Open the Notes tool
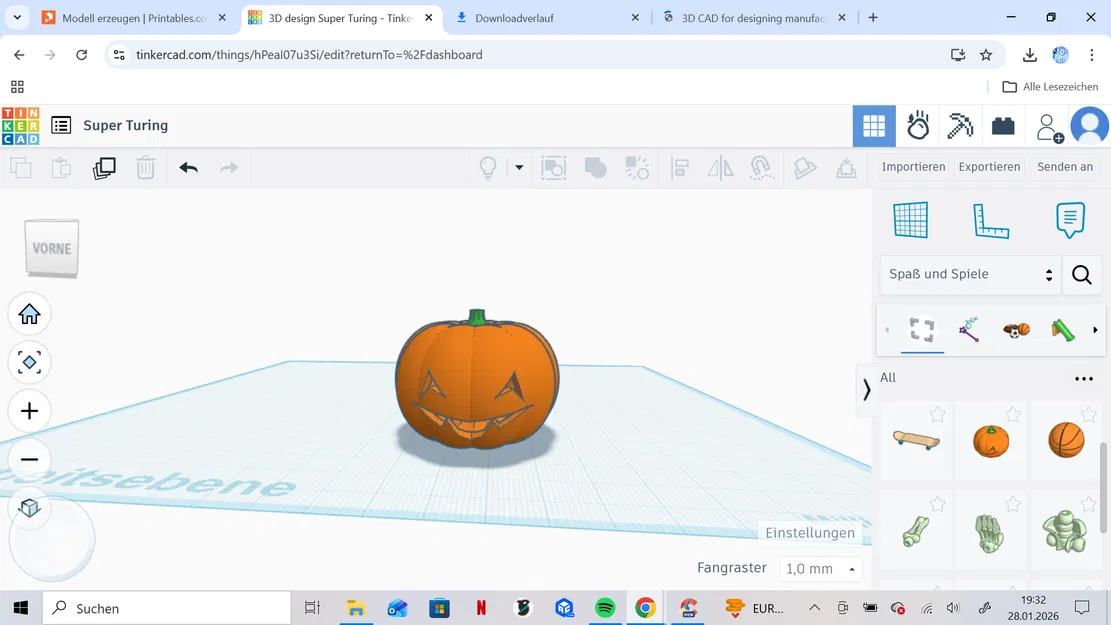 click(x=1070, y=220)
